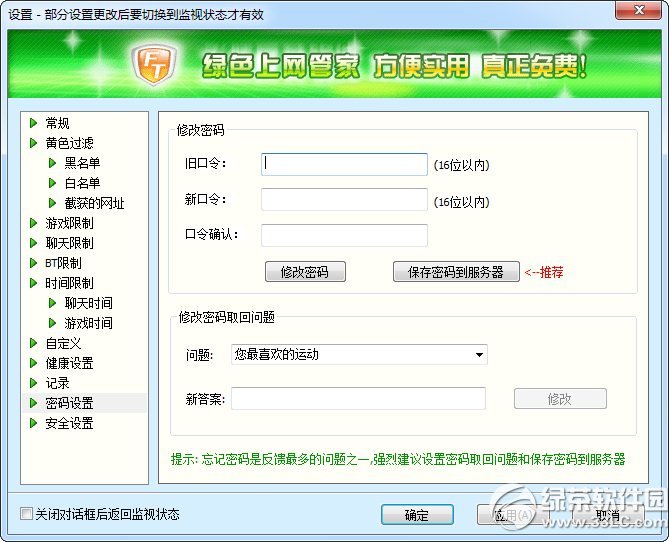Click the greyed 修改 button
This screenshot has height=542, width=669.
tap(560, 399)
